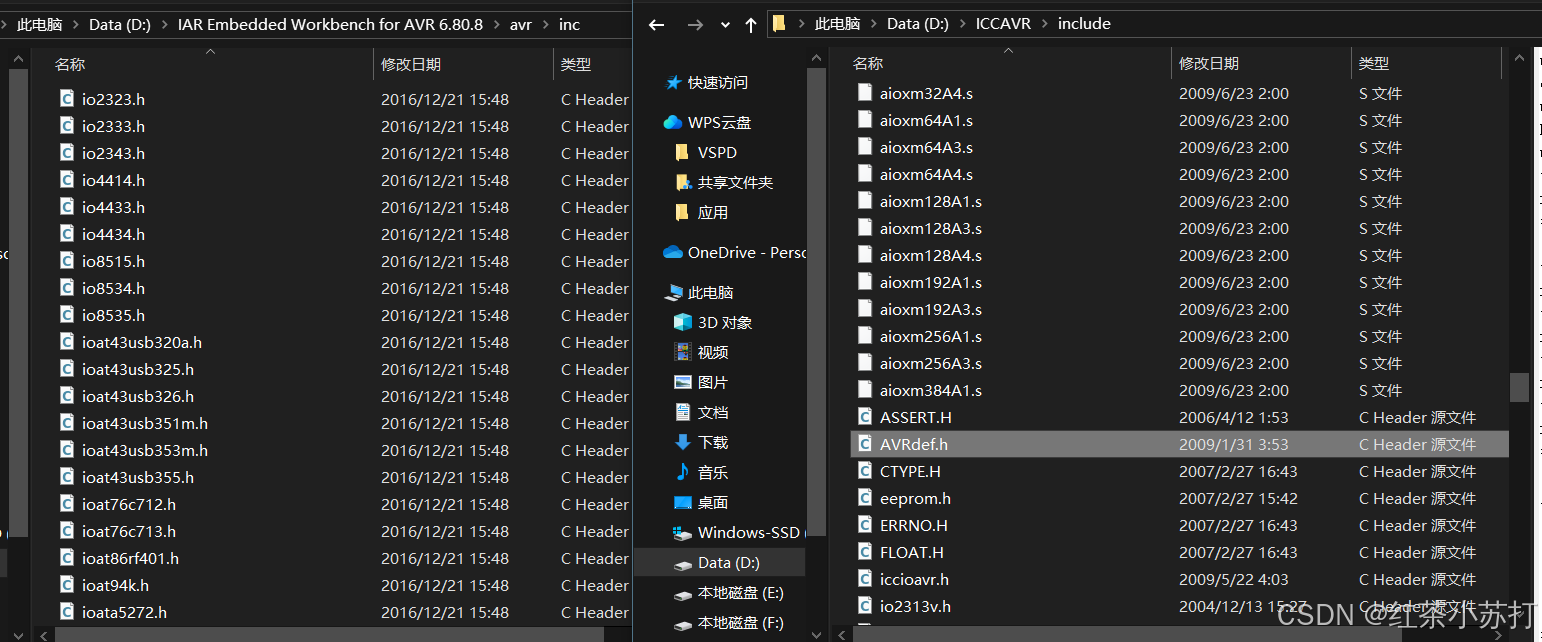Screen dimensions: 1542x642
Task: Click the 图片 pictures icon
Action: [x=683, y=383]
